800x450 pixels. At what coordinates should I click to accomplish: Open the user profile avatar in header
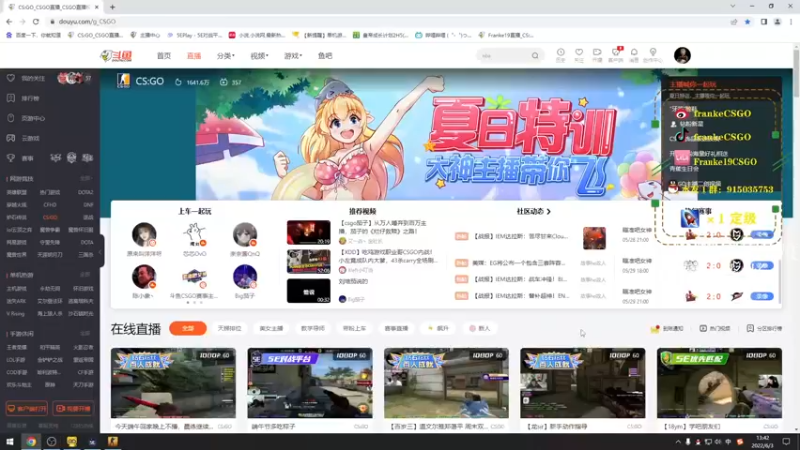tap(682, 55)
